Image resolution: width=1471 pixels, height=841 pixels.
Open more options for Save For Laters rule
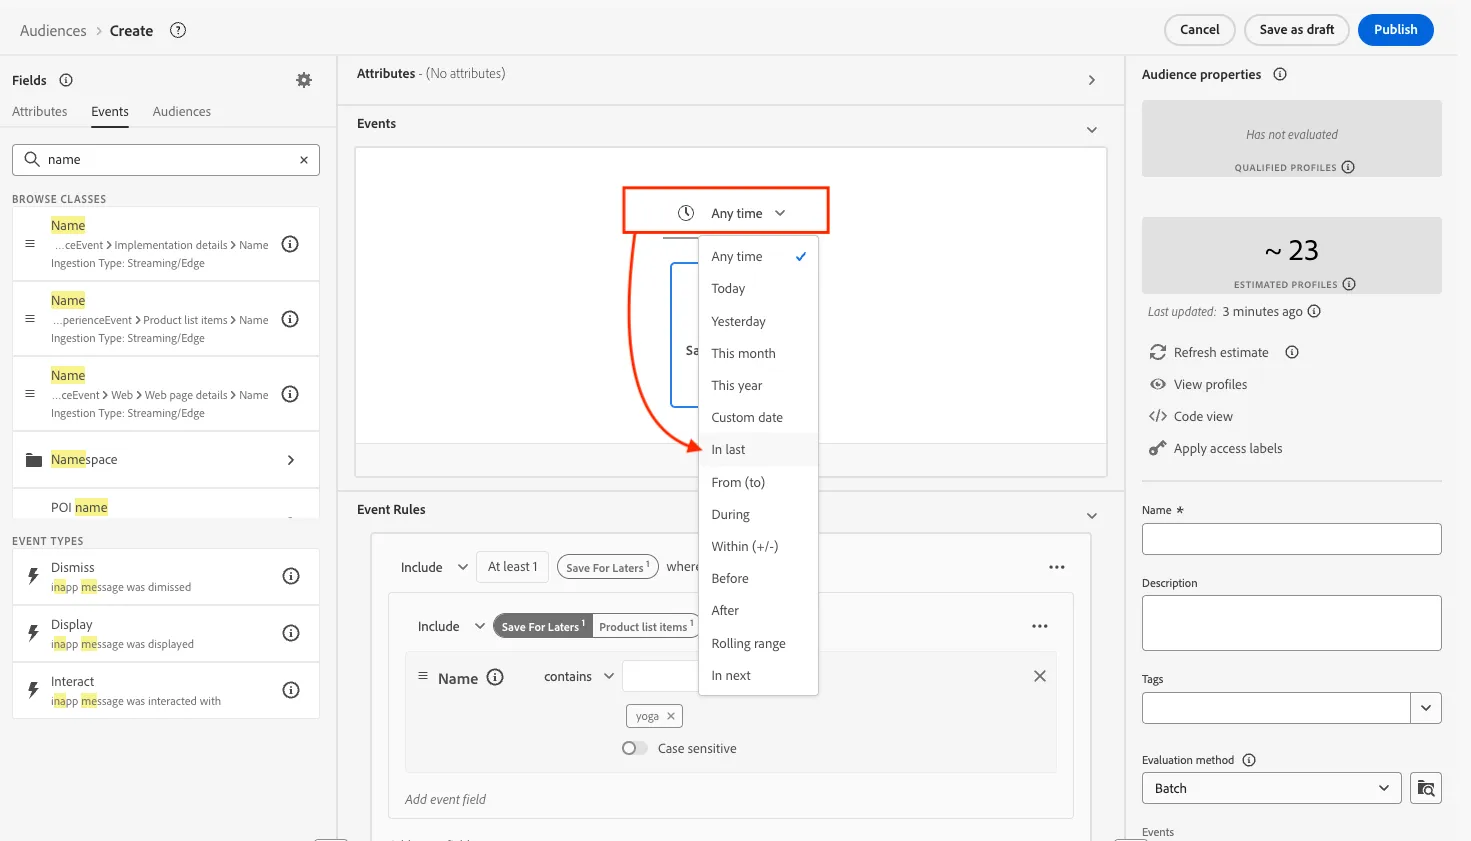pos(1057,567)
